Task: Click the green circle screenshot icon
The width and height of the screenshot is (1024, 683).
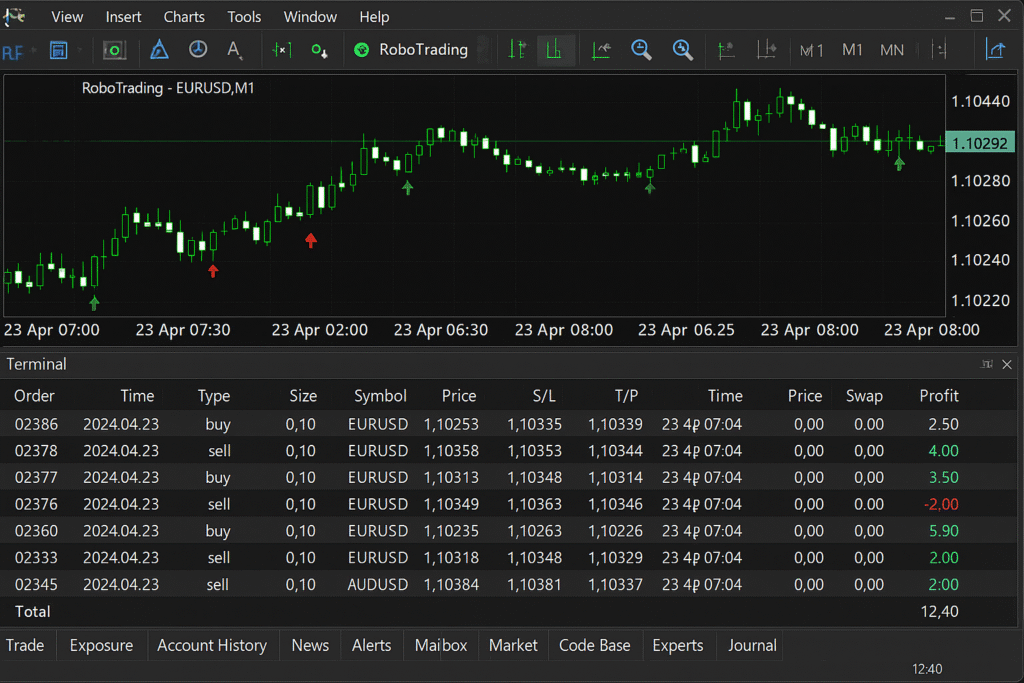Action: click(x=115, y=50)
